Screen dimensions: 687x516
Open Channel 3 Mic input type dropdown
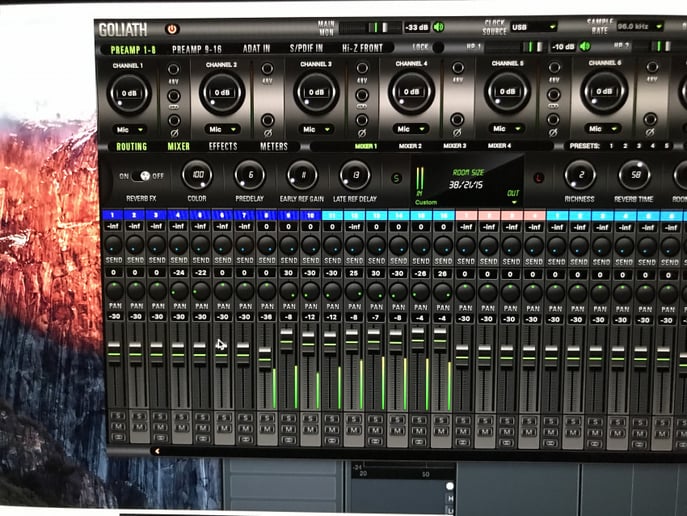[x=316, y=129]
